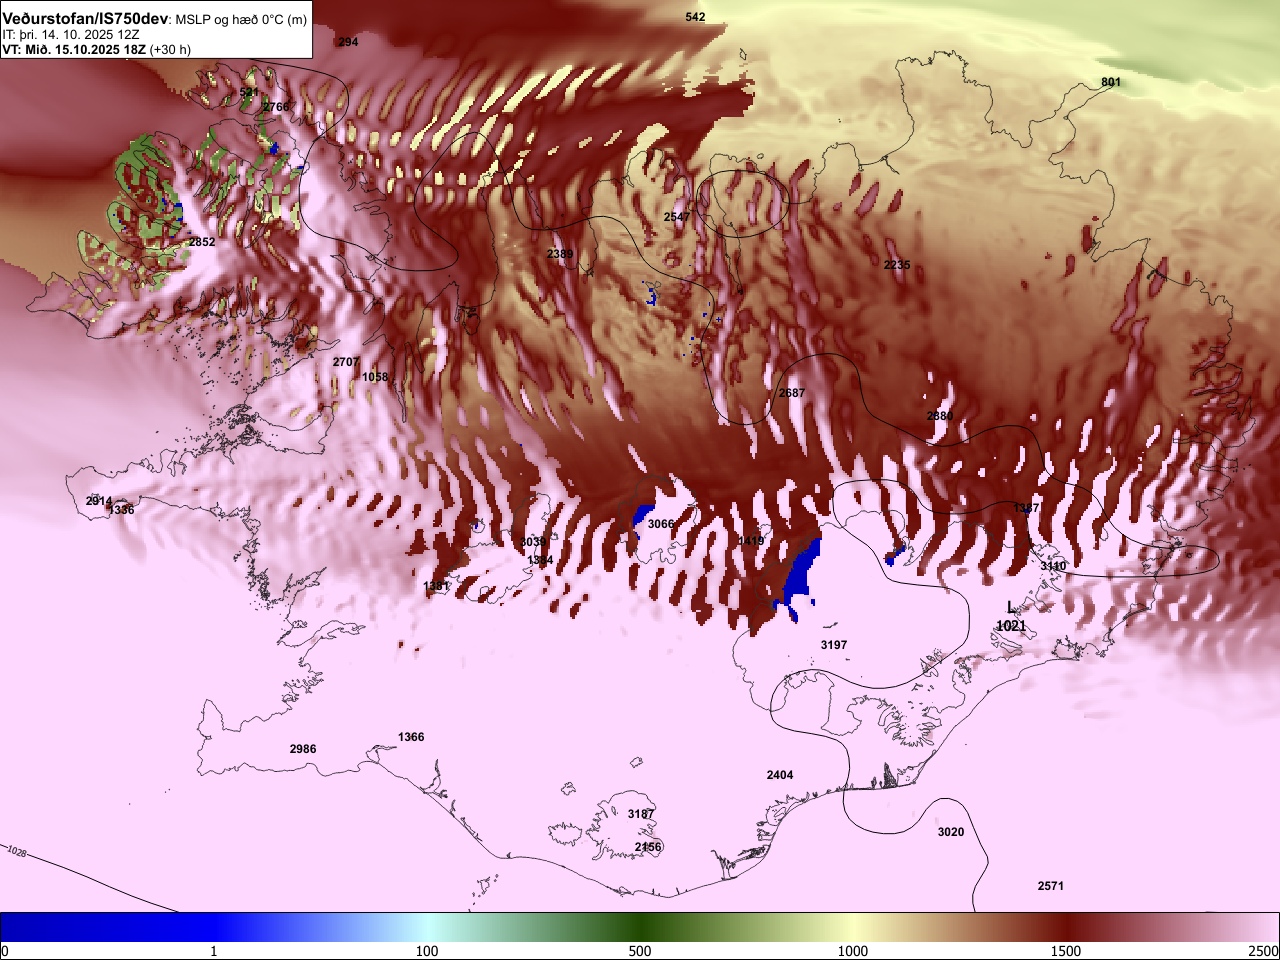
Task: Click the '(+30 h)' forecast offset text
Action: coord(170,49)
